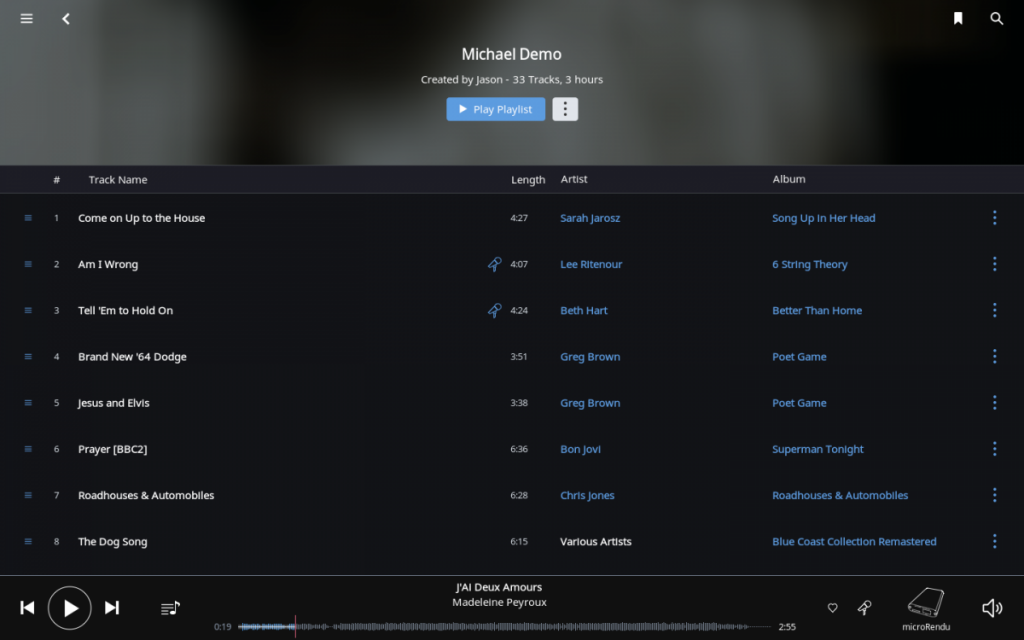Viewport: 1024px width, 640px height.
Task: Open playlist options next to Play Playlist
Action: 565,109
